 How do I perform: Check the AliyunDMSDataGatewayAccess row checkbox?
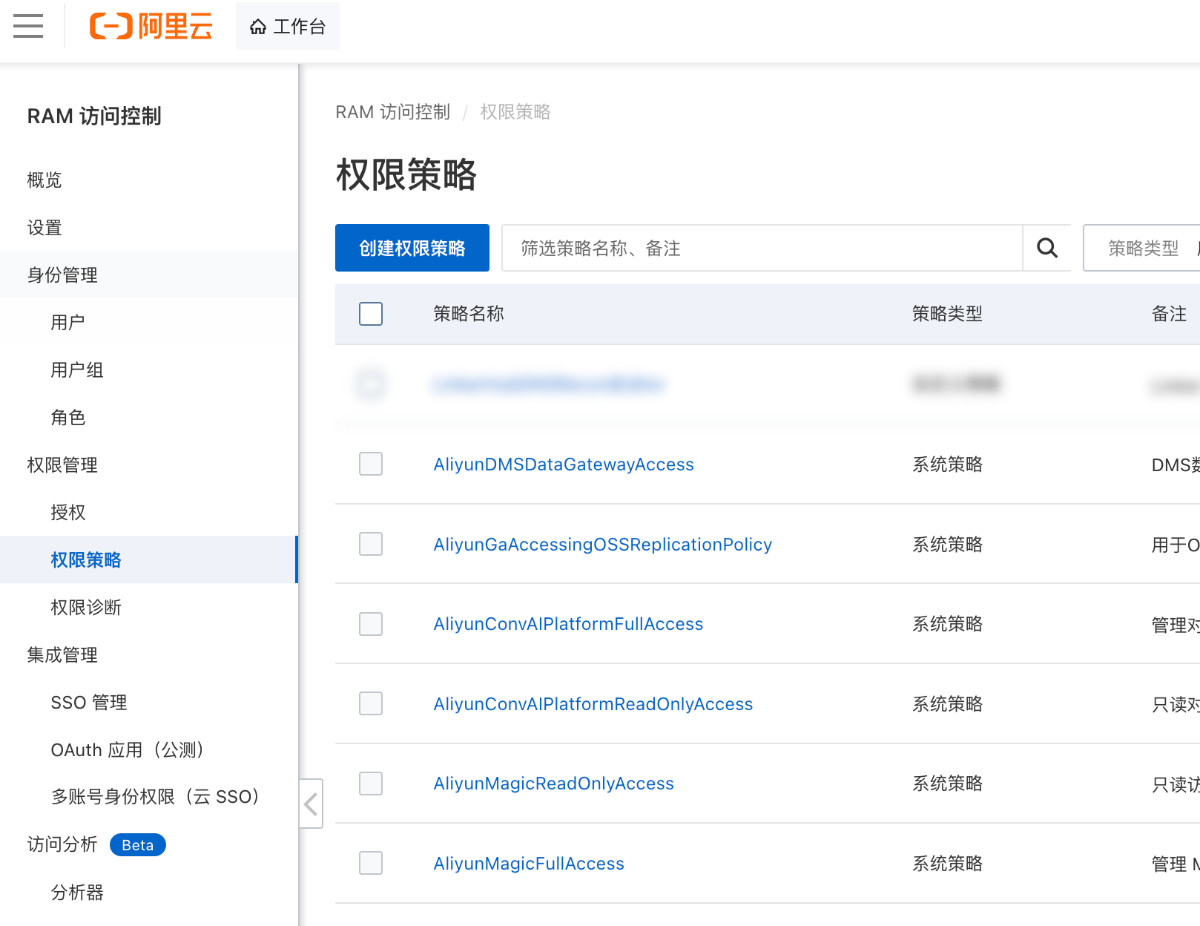pos(371,464)
